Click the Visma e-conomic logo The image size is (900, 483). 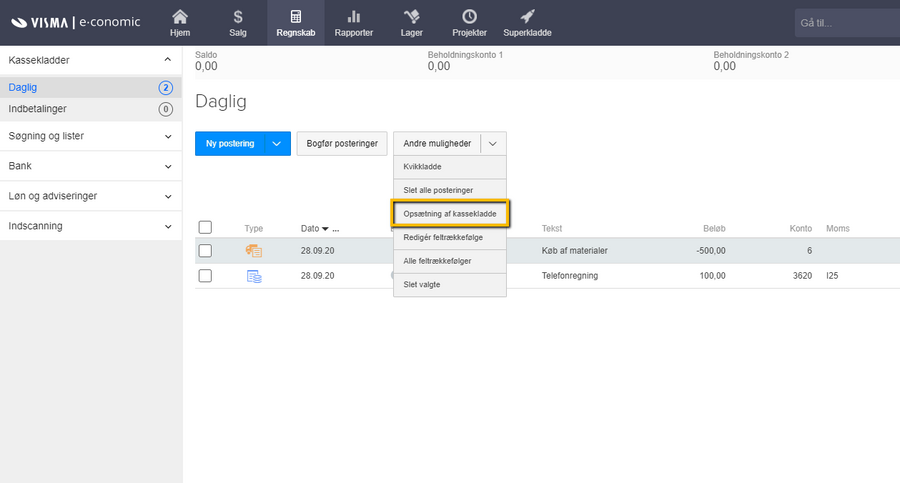click(75, 22)
